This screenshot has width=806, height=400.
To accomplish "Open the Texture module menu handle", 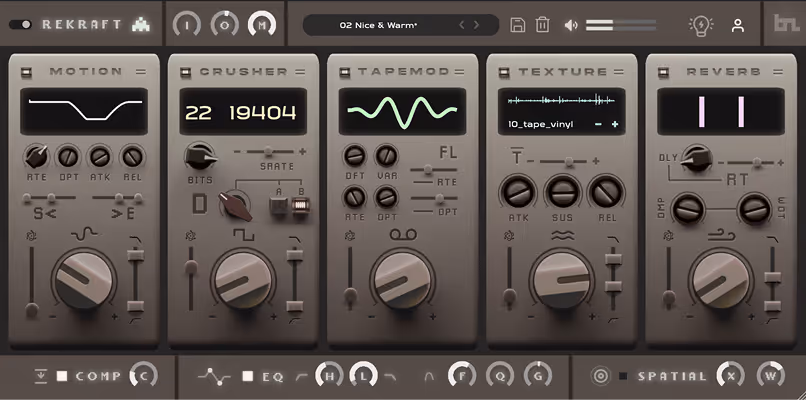I will click(619, 72).
